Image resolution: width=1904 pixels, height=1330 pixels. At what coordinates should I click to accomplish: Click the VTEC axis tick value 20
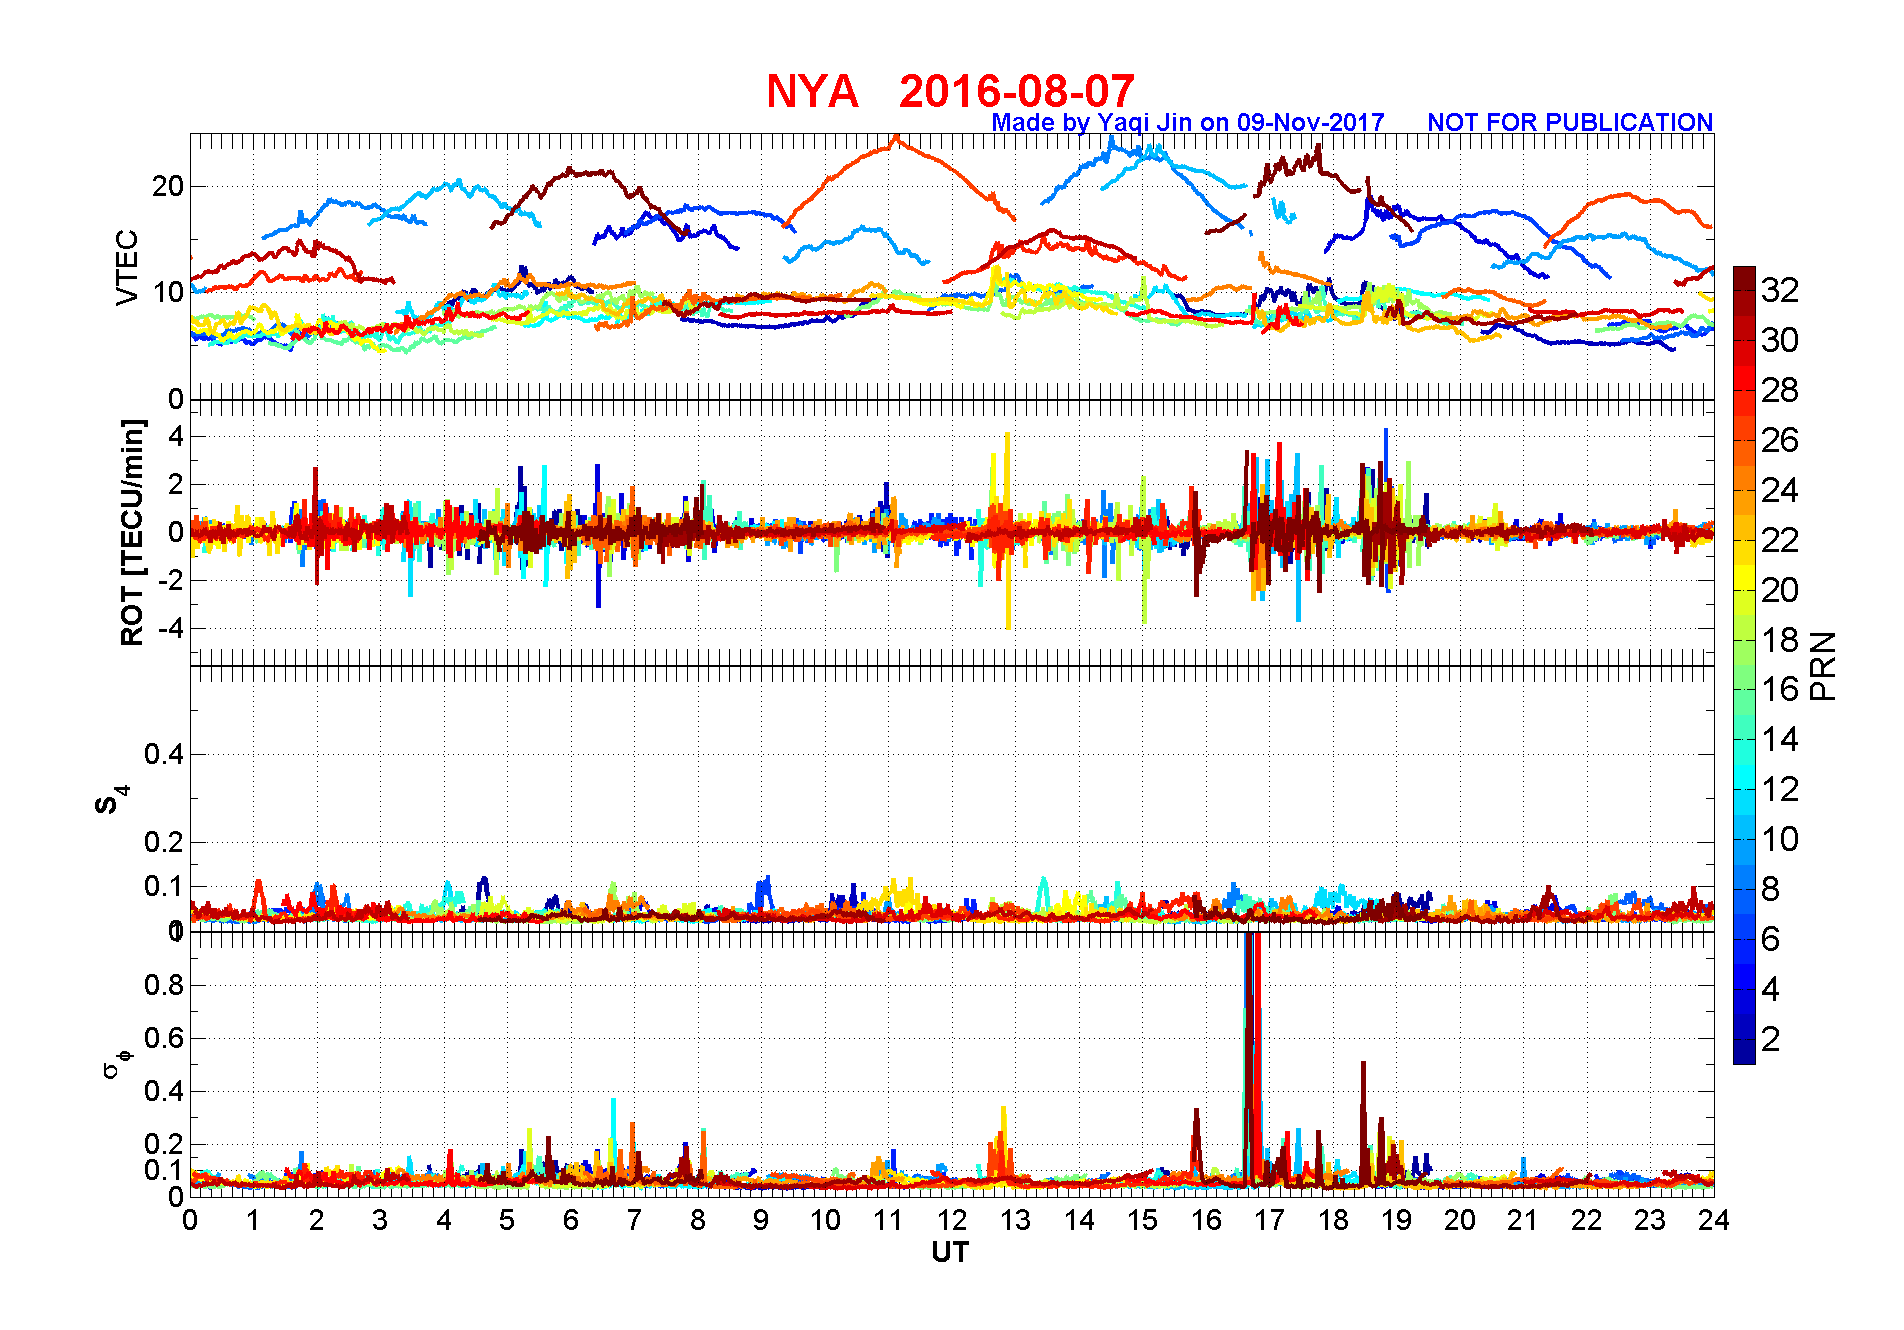click(168, 186)
